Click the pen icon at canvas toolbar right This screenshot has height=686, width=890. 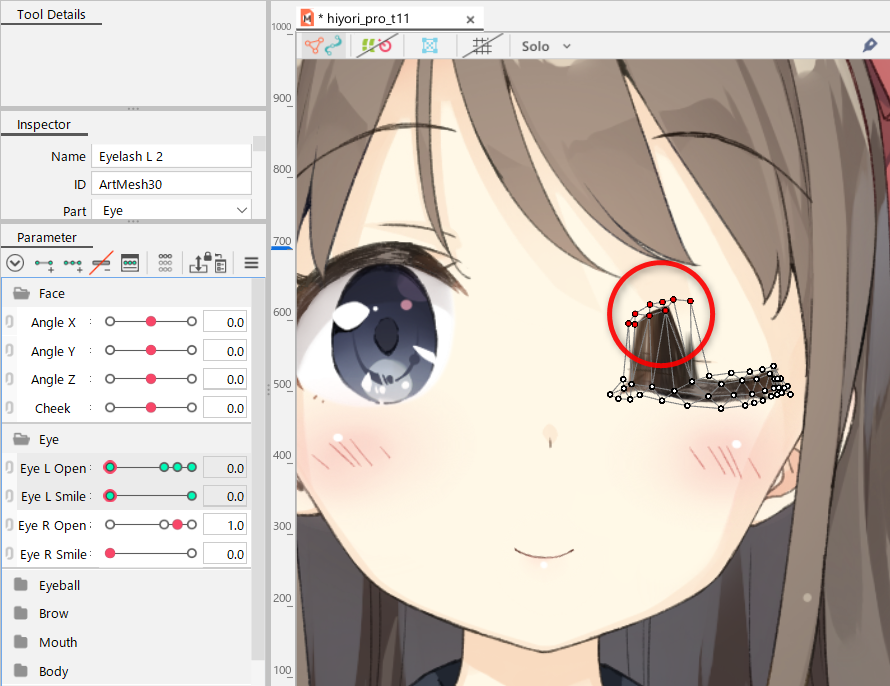869,46
